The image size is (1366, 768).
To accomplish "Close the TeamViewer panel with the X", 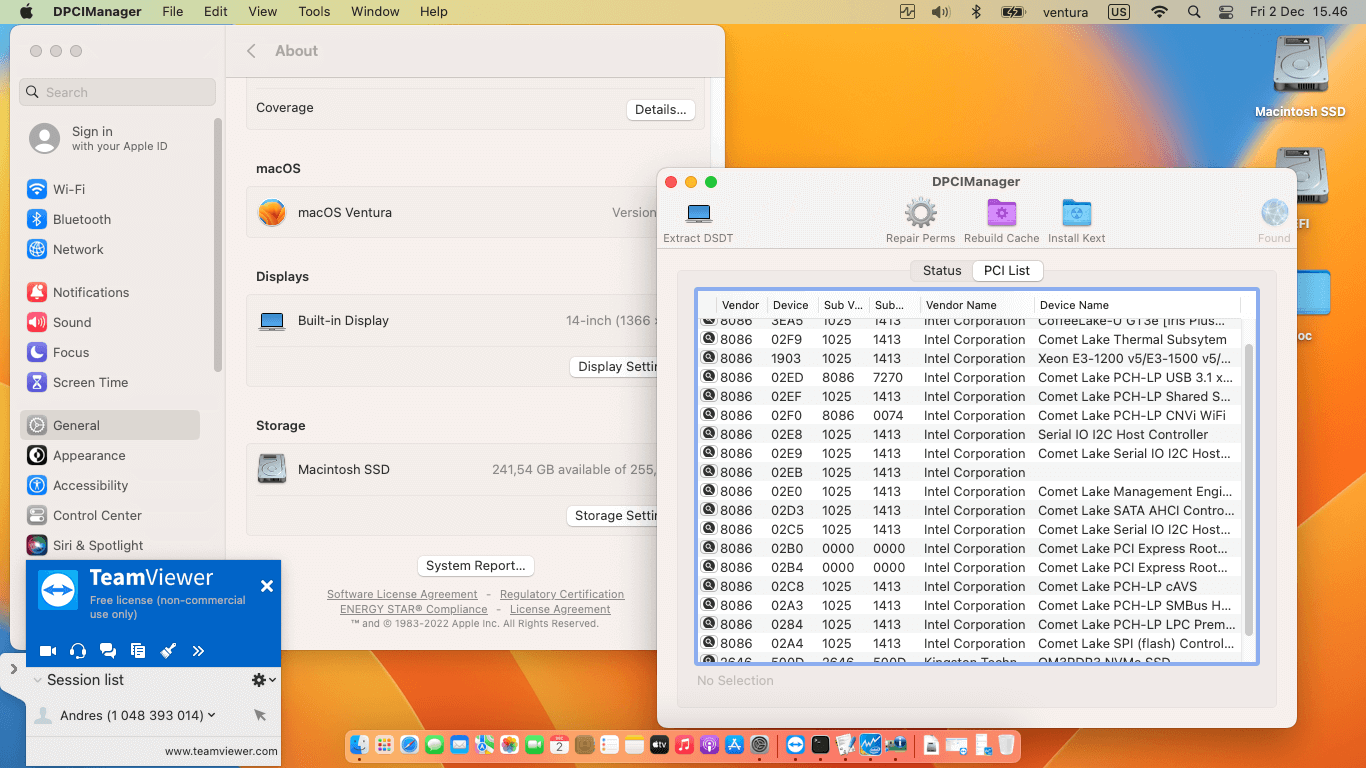I will pos(267,586).
